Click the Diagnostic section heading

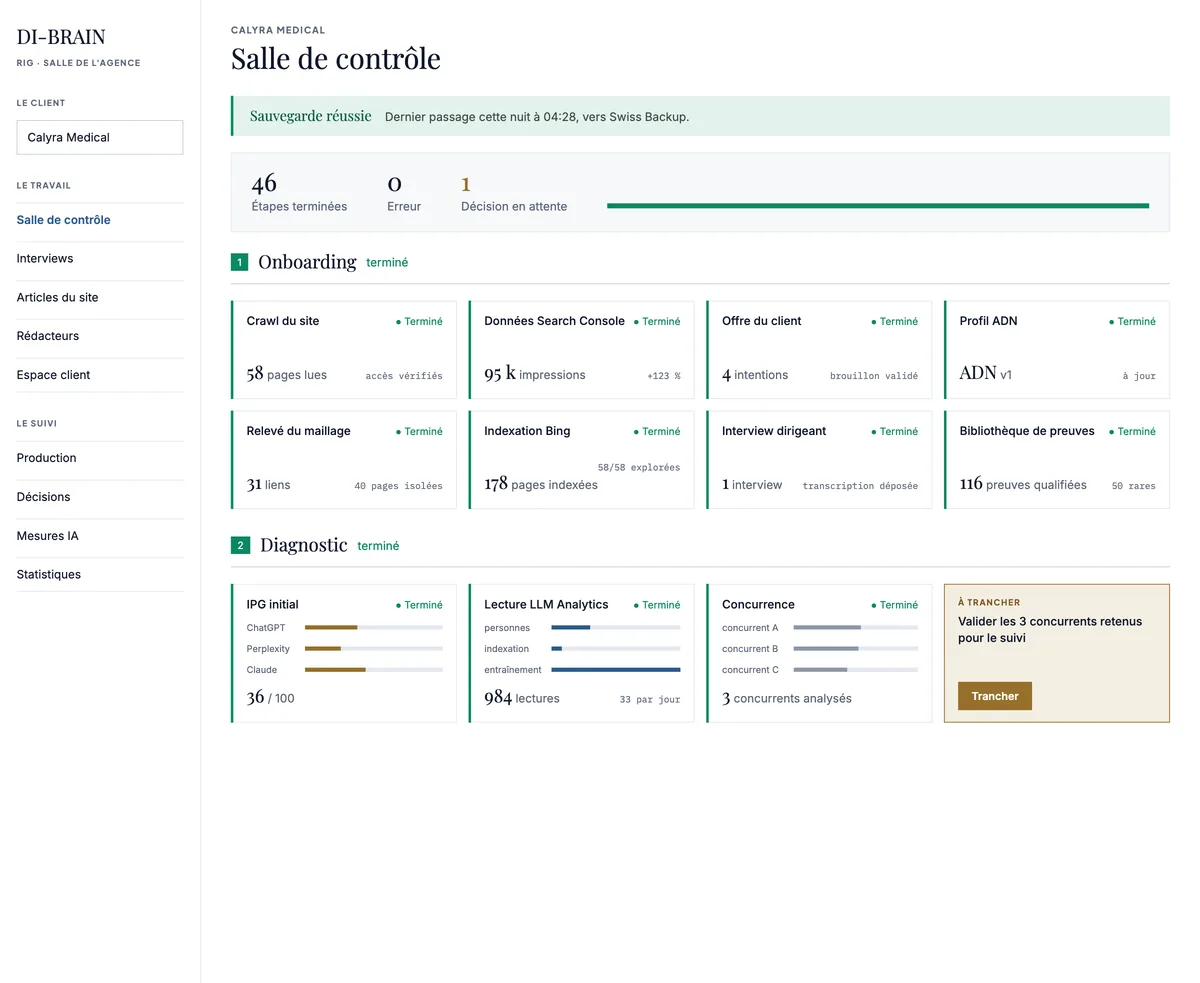pos(304,545)
